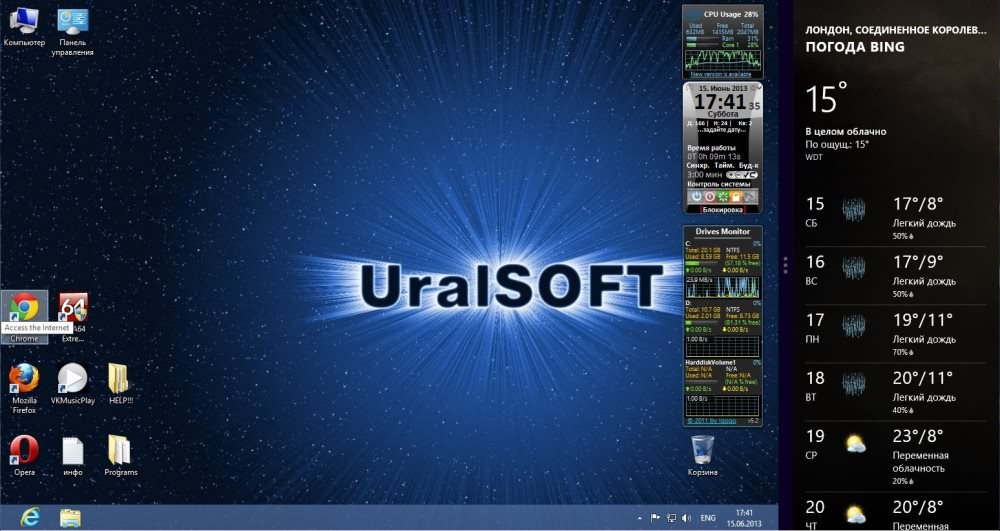Click the 'New version is available' link
The height and width of the screenshot is (531, 1000).
point(720,74)
